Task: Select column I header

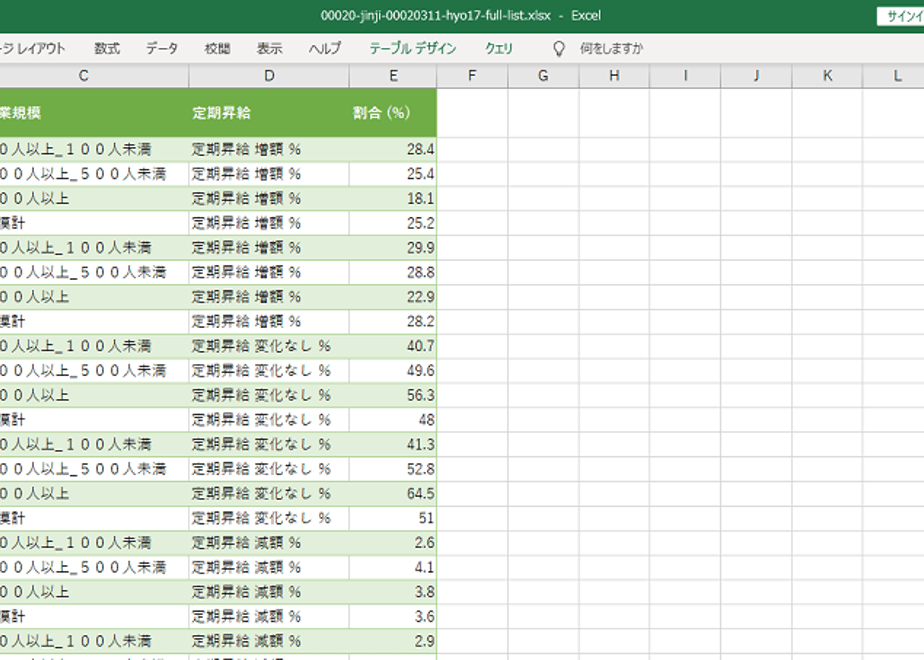Action: coord(685,76)
